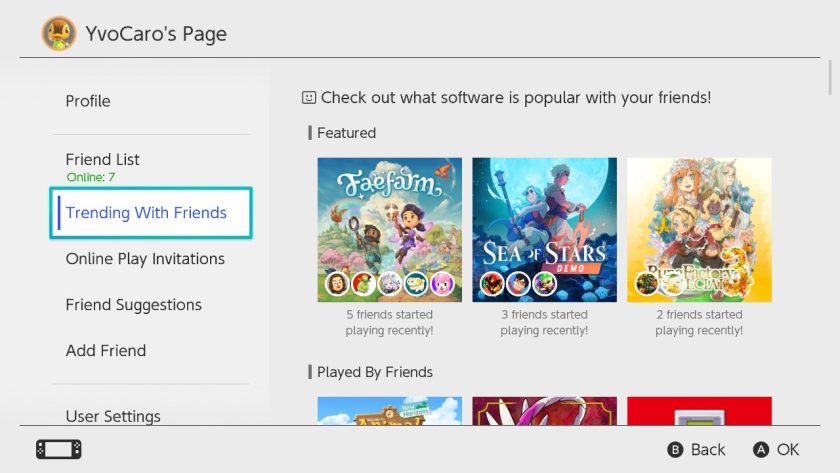This screenshot has height=473, width=840.
Task: Click the A OK button
Action: click(x=776, y=449)
